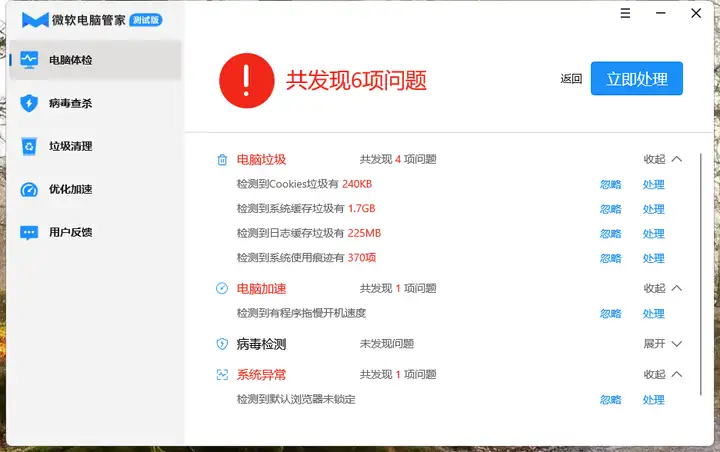The height and width of the screenshot is (452, 720).
Task: Click the 测试版 badge next to title
Action: (146, 20)
